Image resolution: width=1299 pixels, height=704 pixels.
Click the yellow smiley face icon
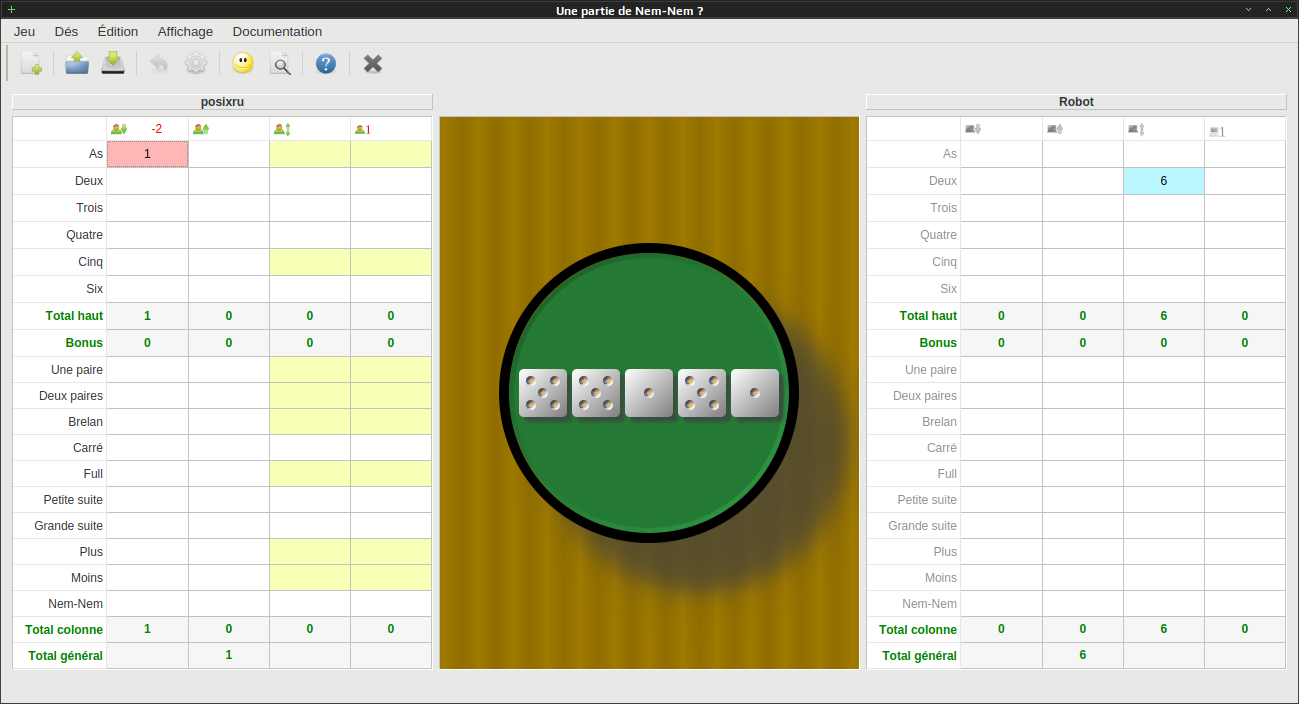[x=242, y=64]
